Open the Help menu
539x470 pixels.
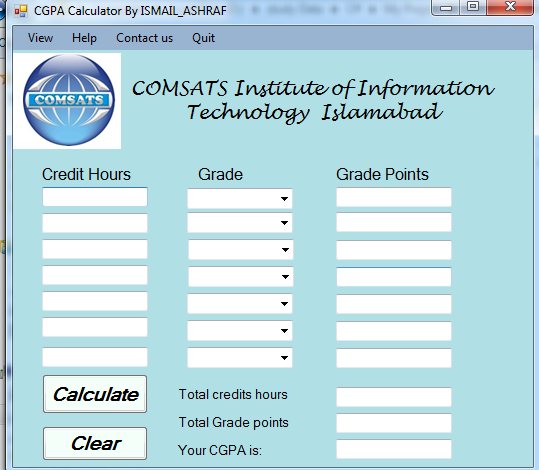pyautogui.click(x=84, y=38)
